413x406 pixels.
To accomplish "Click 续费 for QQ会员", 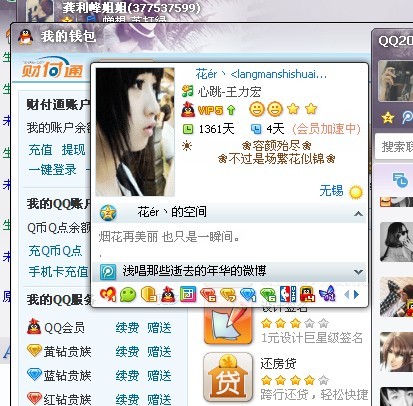I will tap(127, 328).
